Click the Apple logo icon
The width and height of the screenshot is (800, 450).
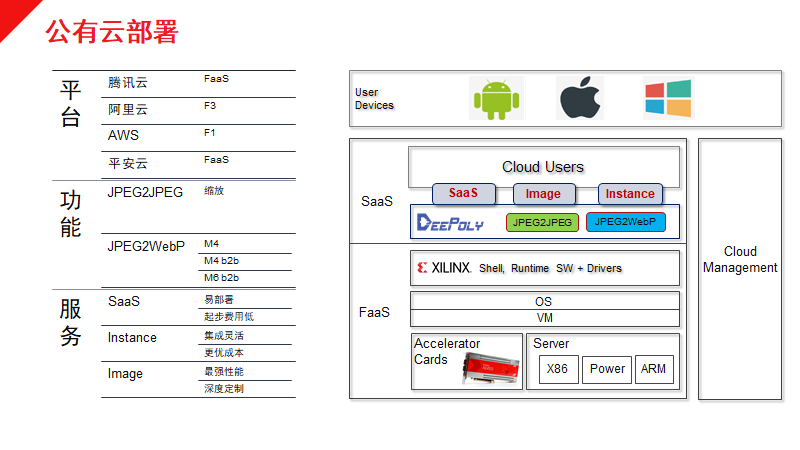(580, 99)
